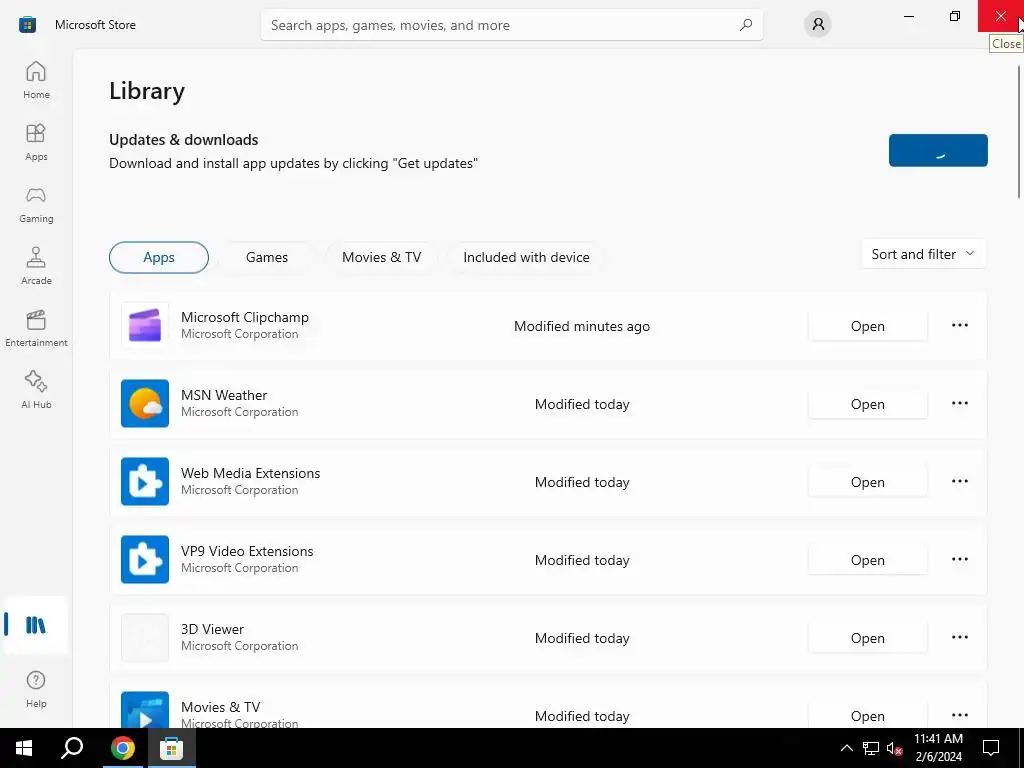Click the search apps input field
Image resolution: width=1024 pixels, height=768 pixels.
point(511,25)
